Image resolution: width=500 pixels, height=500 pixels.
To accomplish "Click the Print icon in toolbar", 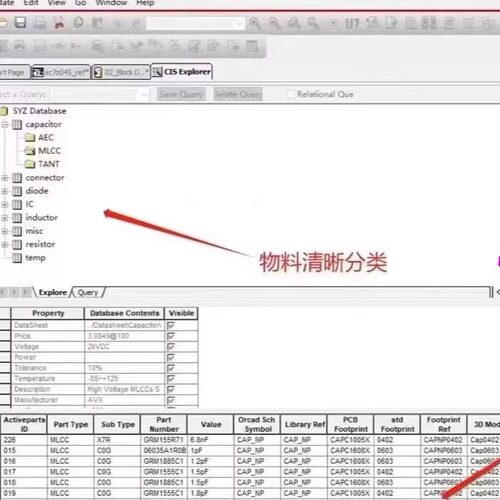I will click(x=40, y=23).
